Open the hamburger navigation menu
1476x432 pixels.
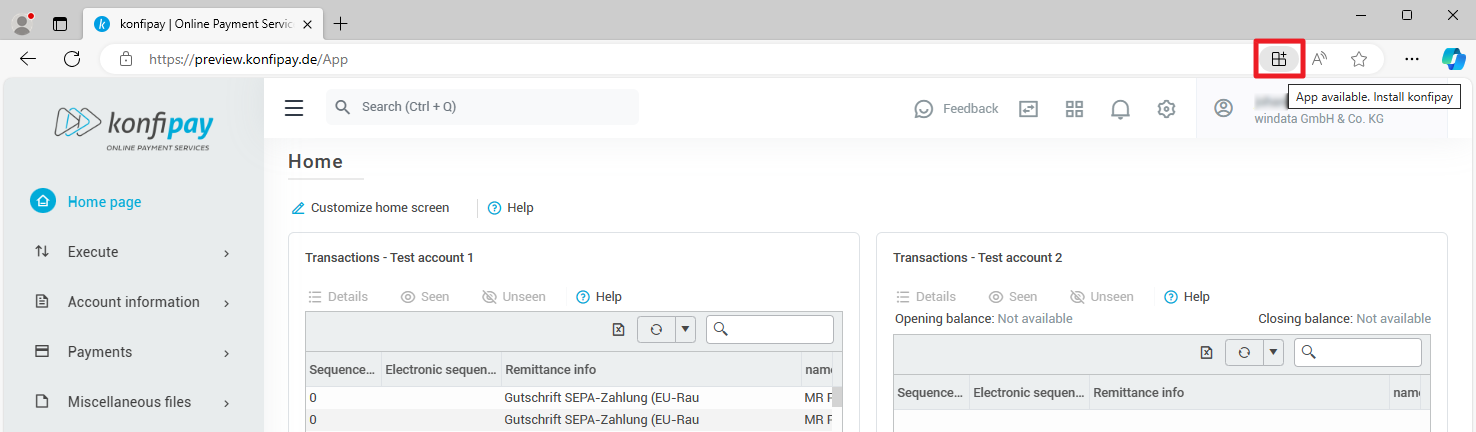294,108
